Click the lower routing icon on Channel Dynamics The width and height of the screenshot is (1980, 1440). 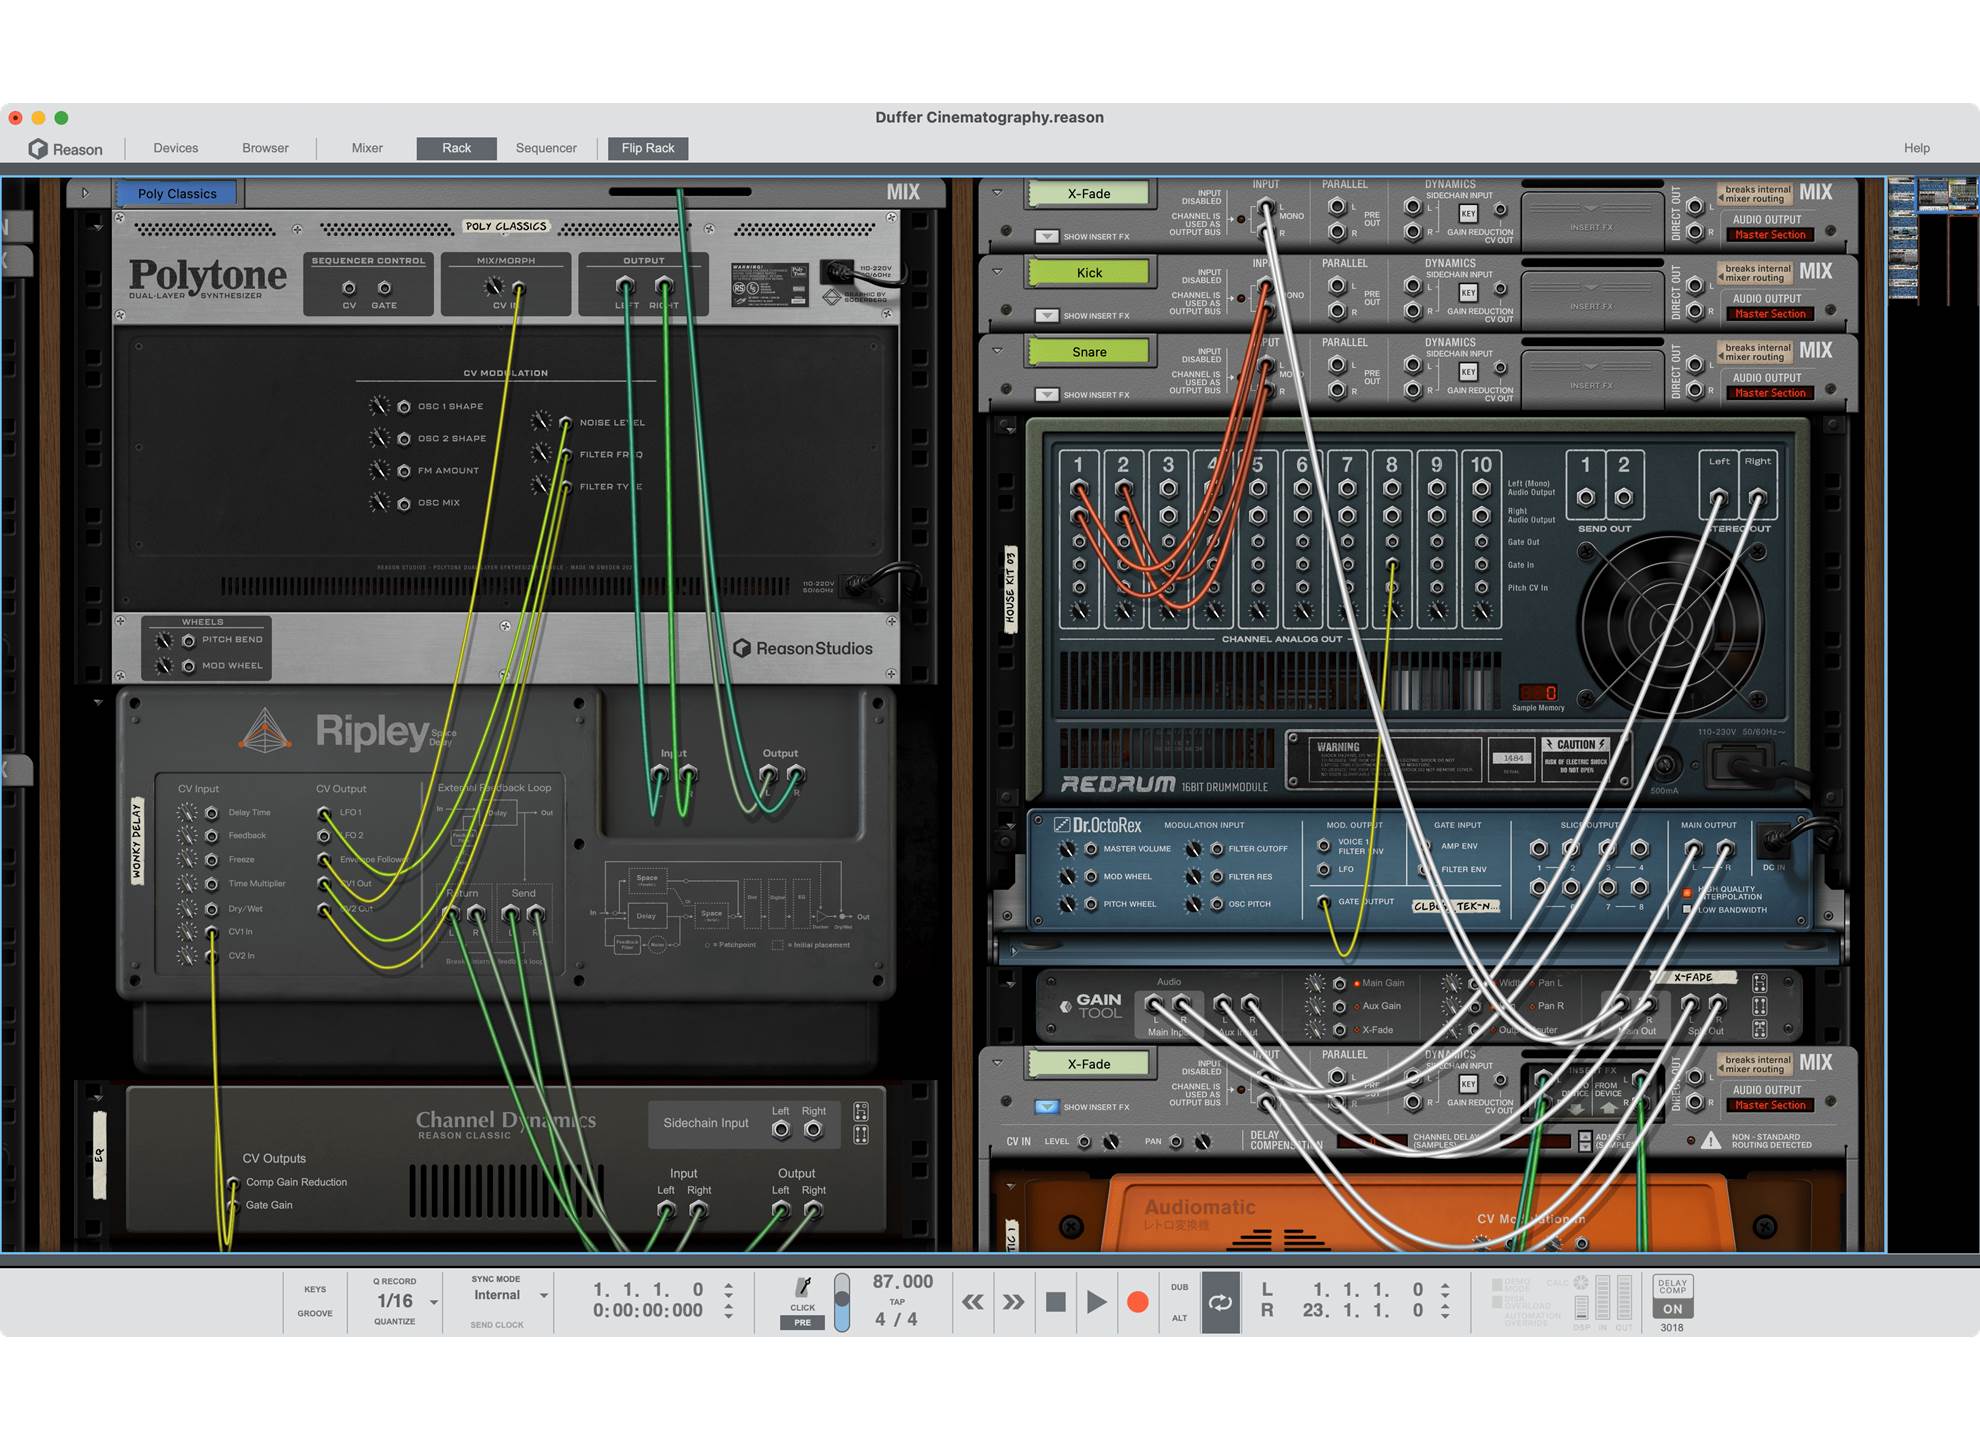tap(861, 1134)
